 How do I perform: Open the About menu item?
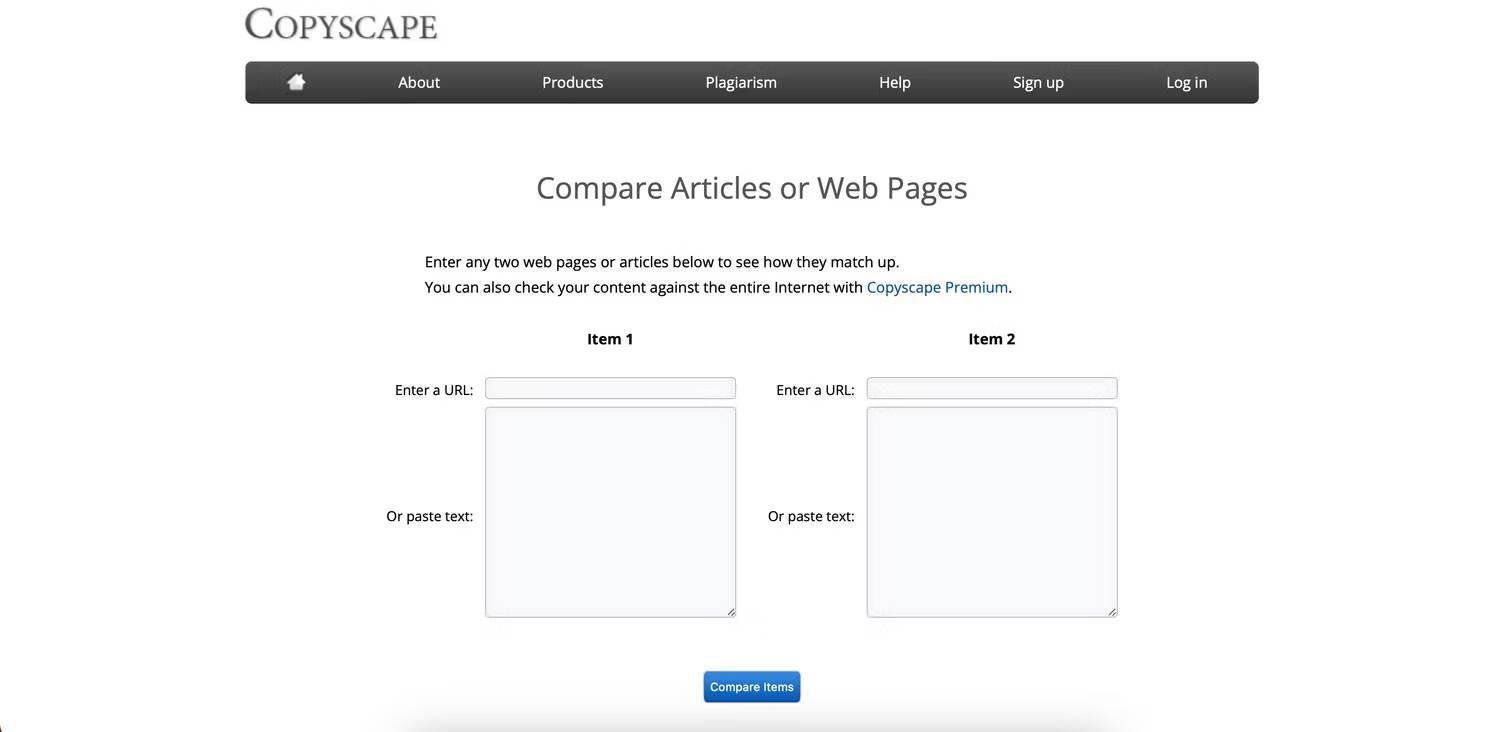419,82
